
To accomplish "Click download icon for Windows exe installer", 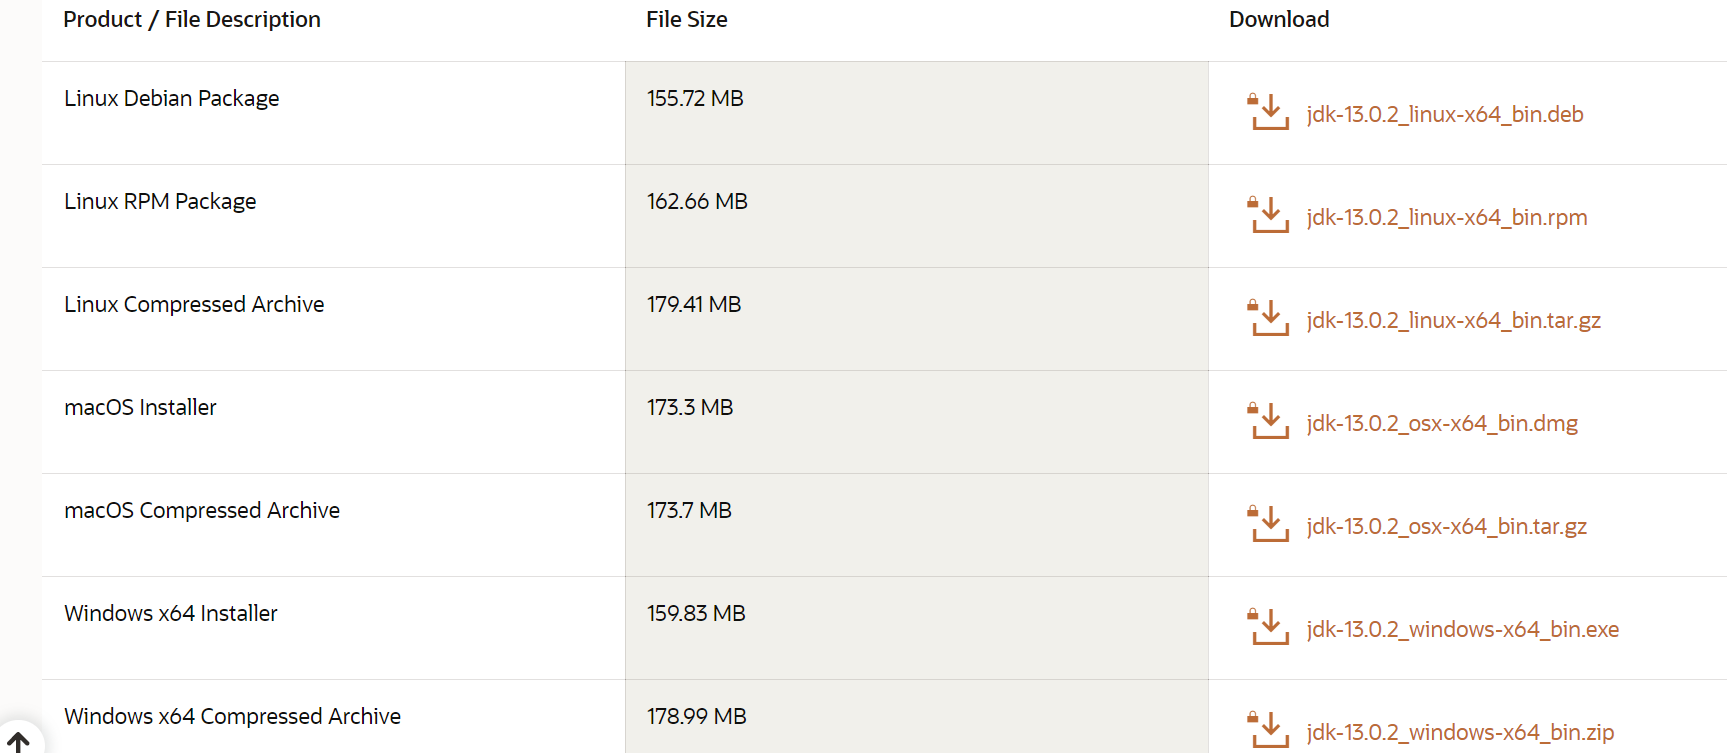I will pyautogui.click(x=1269, y=628).
